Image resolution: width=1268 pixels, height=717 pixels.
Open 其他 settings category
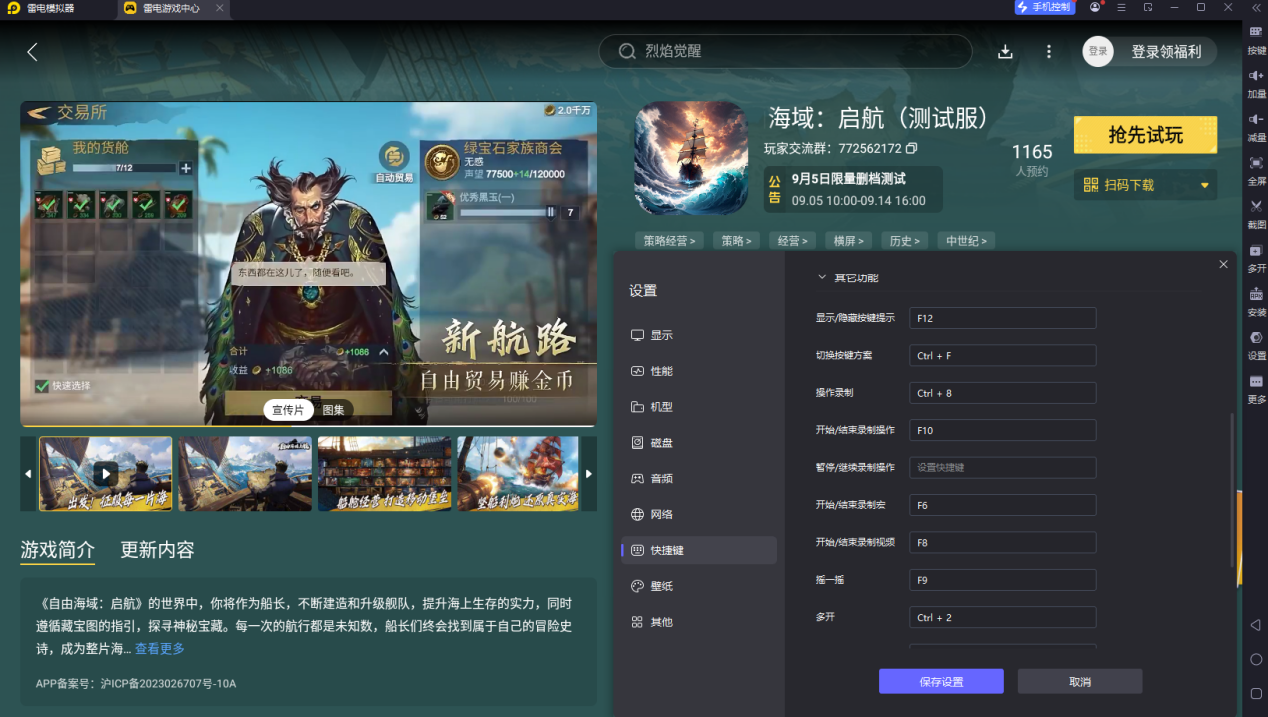click(699, 622)
